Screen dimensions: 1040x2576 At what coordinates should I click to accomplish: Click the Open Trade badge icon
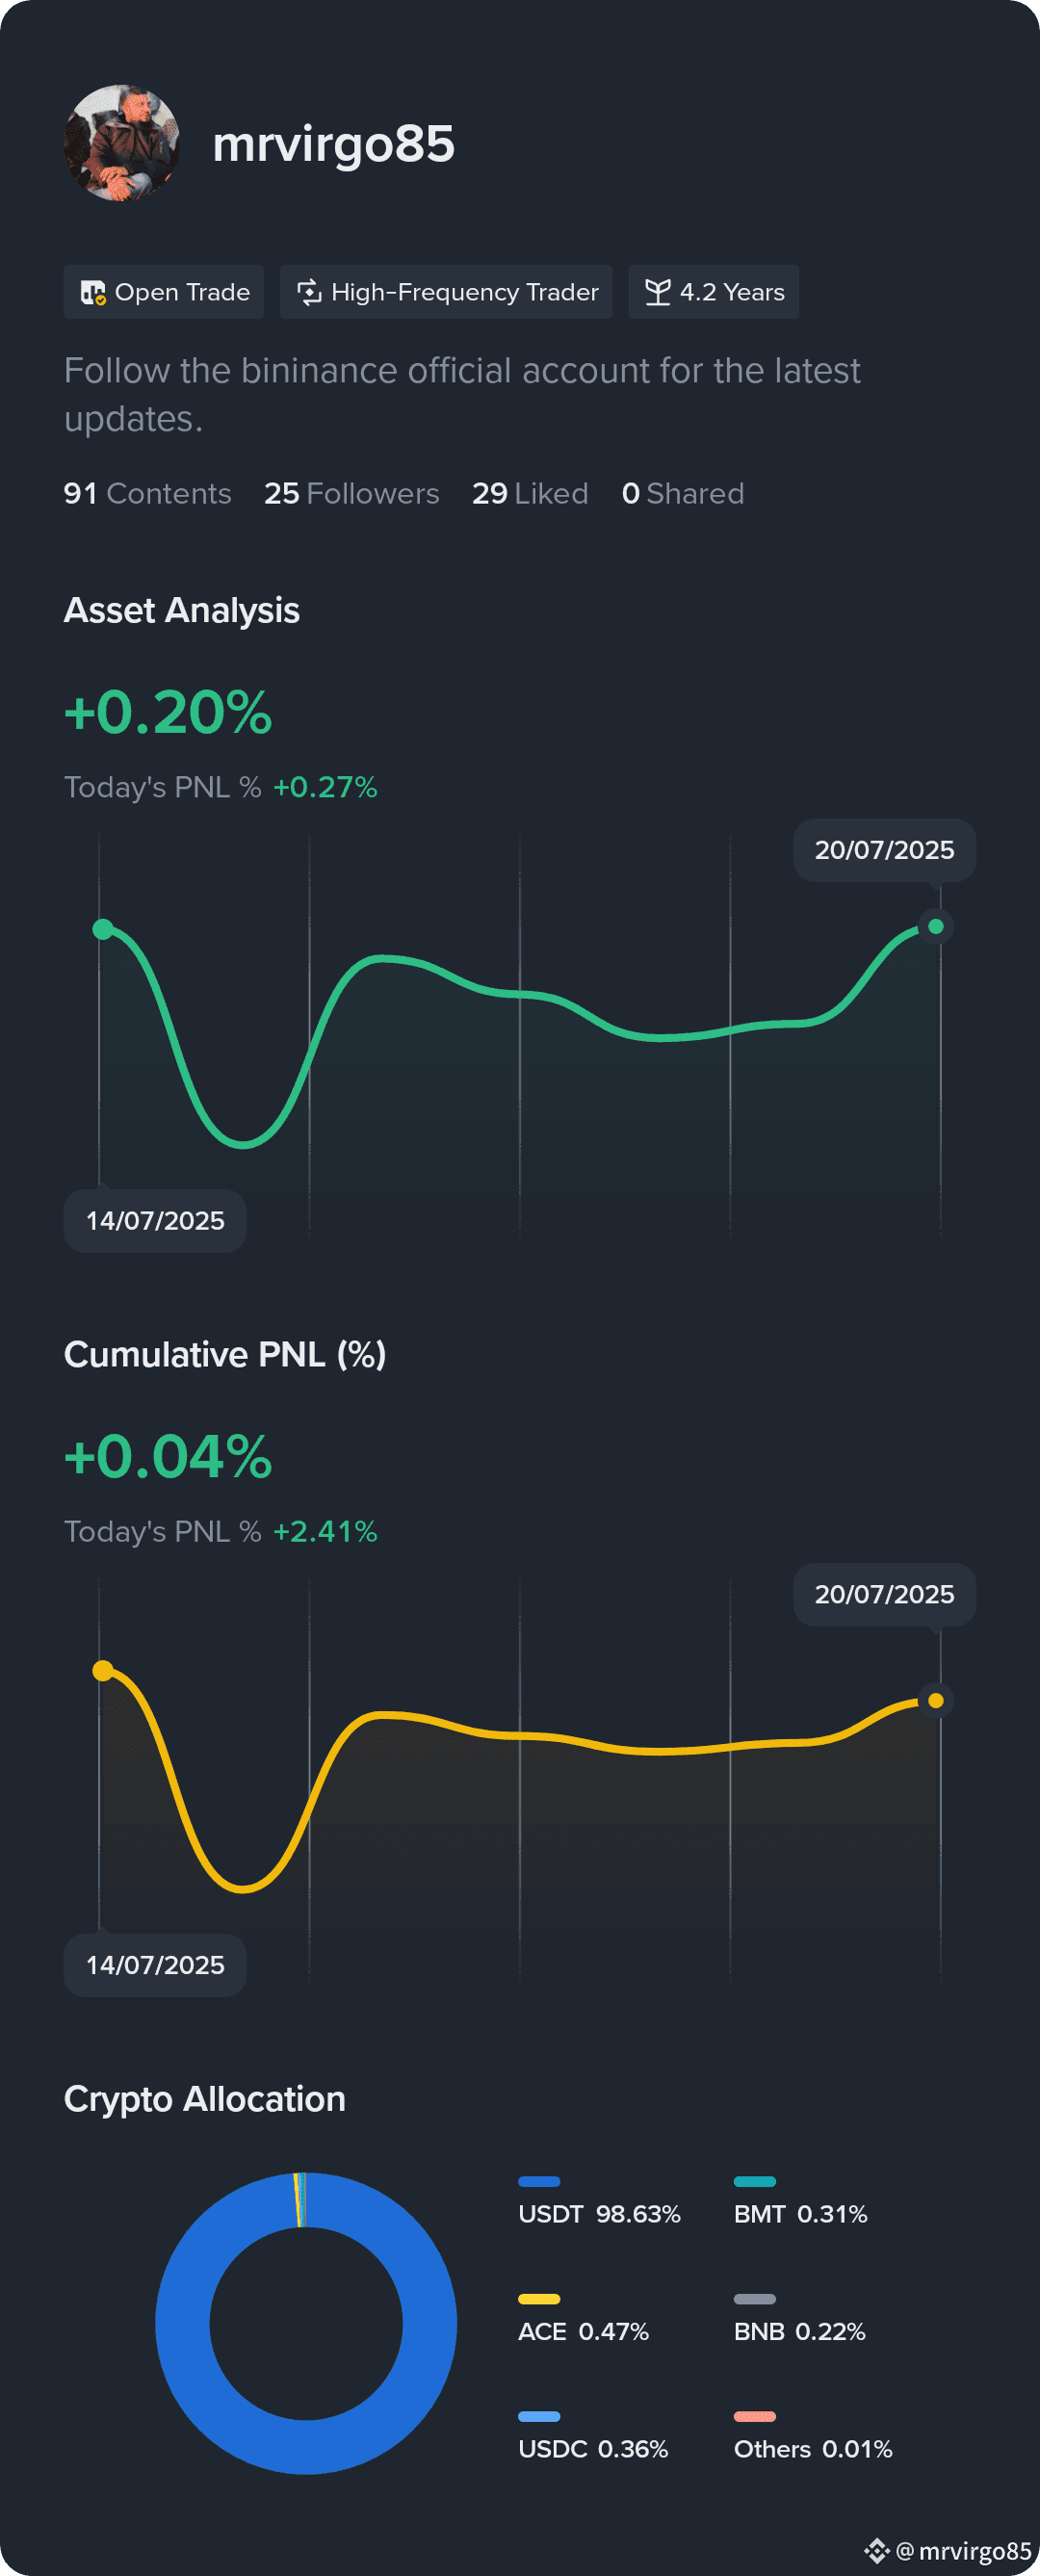pyautogui.click(x=93, y=292)
